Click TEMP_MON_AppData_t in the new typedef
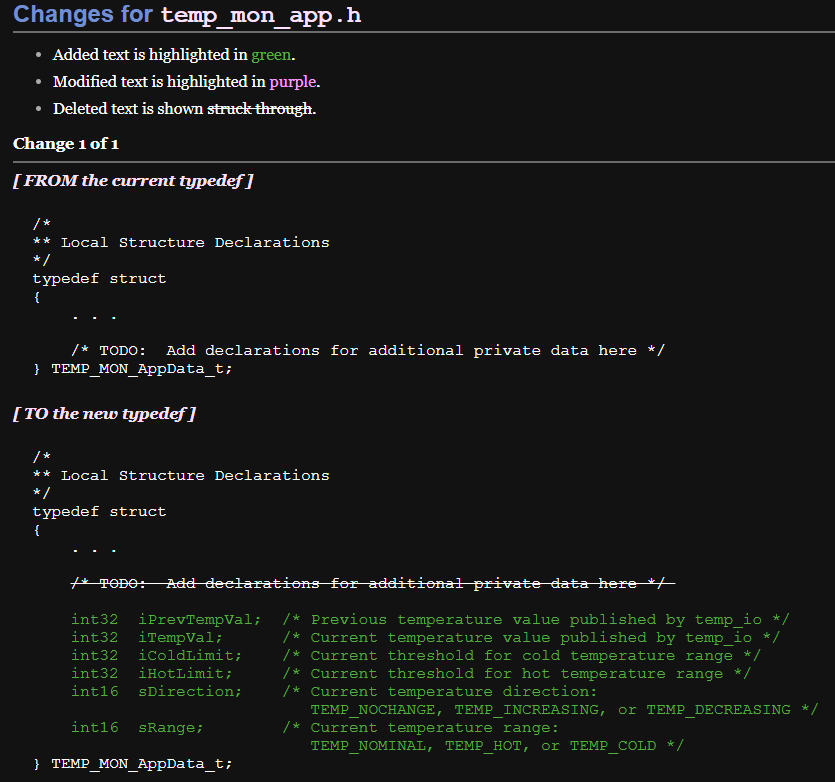 coord(141,764)
